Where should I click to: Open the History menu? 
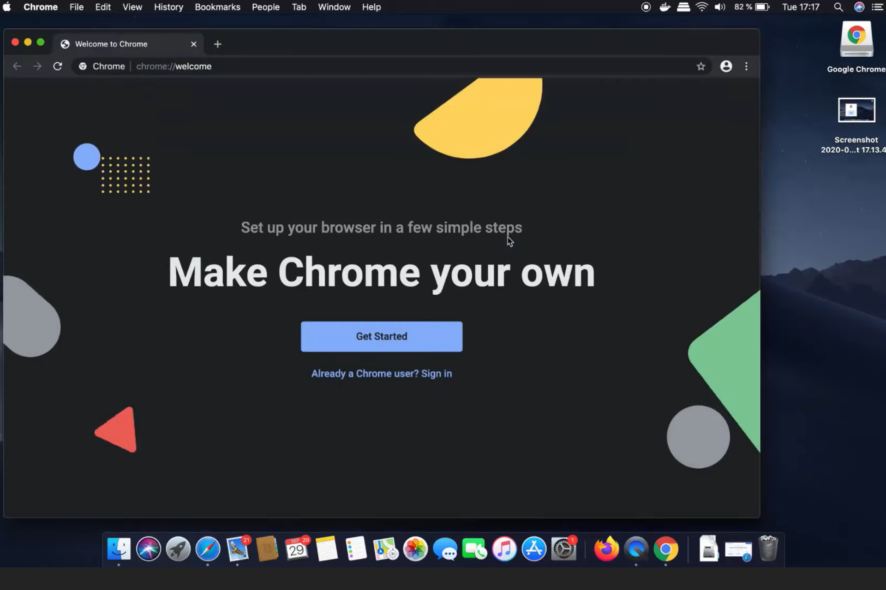click(x=168, y=7)
